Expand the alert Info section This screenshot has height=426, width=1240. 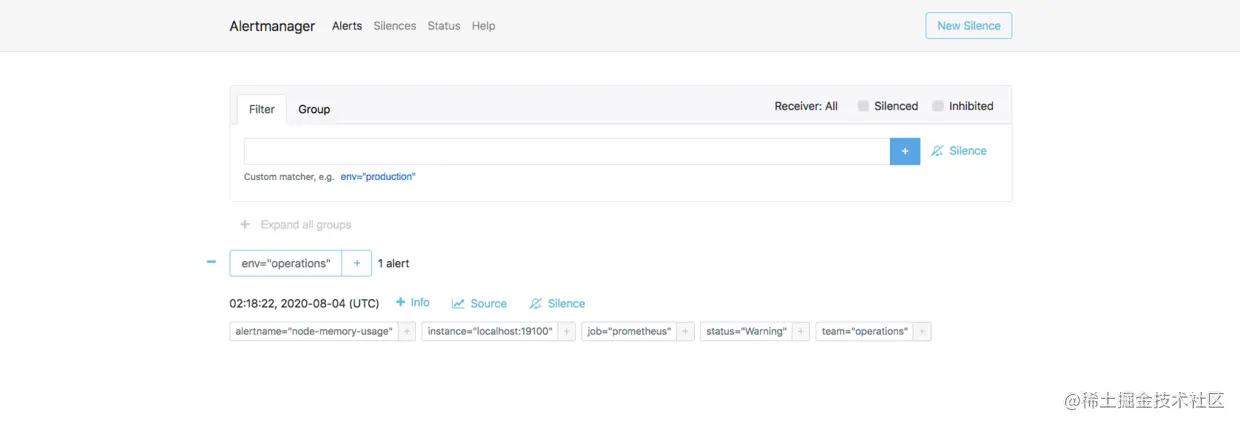pyautogui.click(x=413, y=303)
